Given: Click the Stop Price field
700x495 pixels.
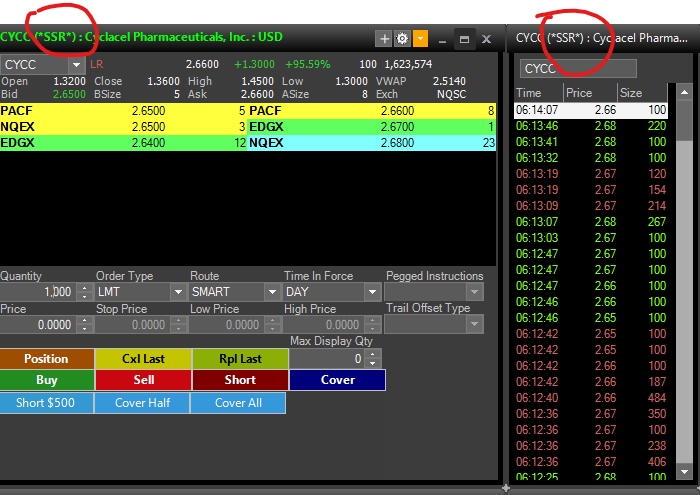Looking at the screenshot, I should tap(133, 324).
